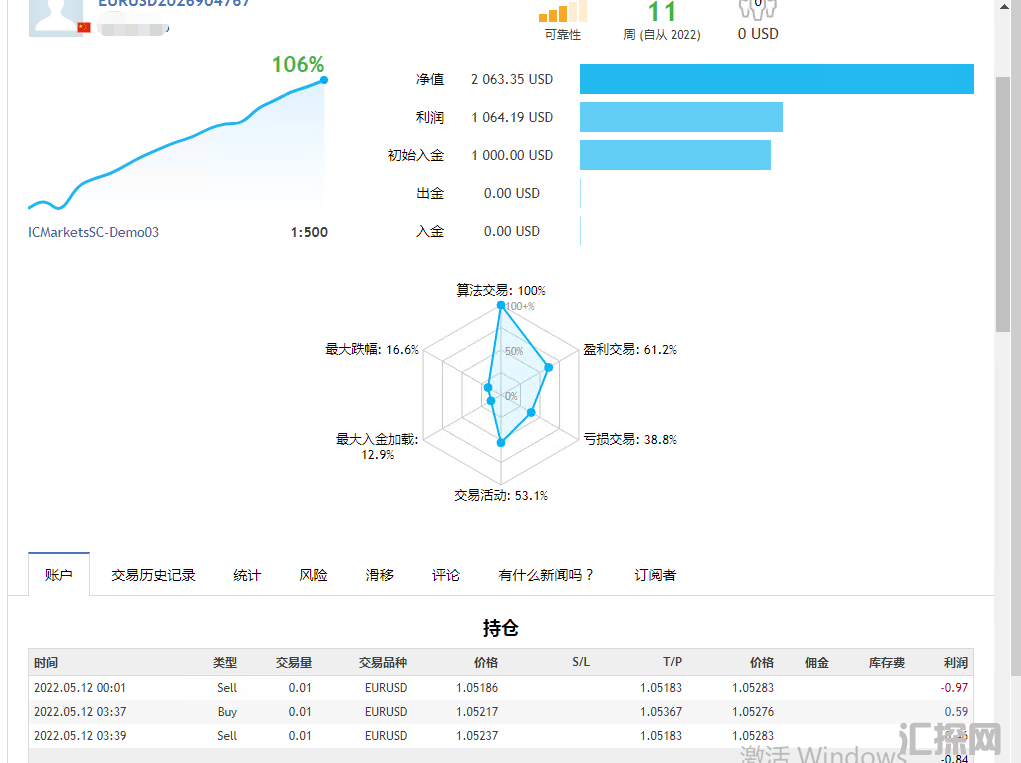Click the scroll-up arrow at top right
1021x763 pixels.
pos(1008,7)
